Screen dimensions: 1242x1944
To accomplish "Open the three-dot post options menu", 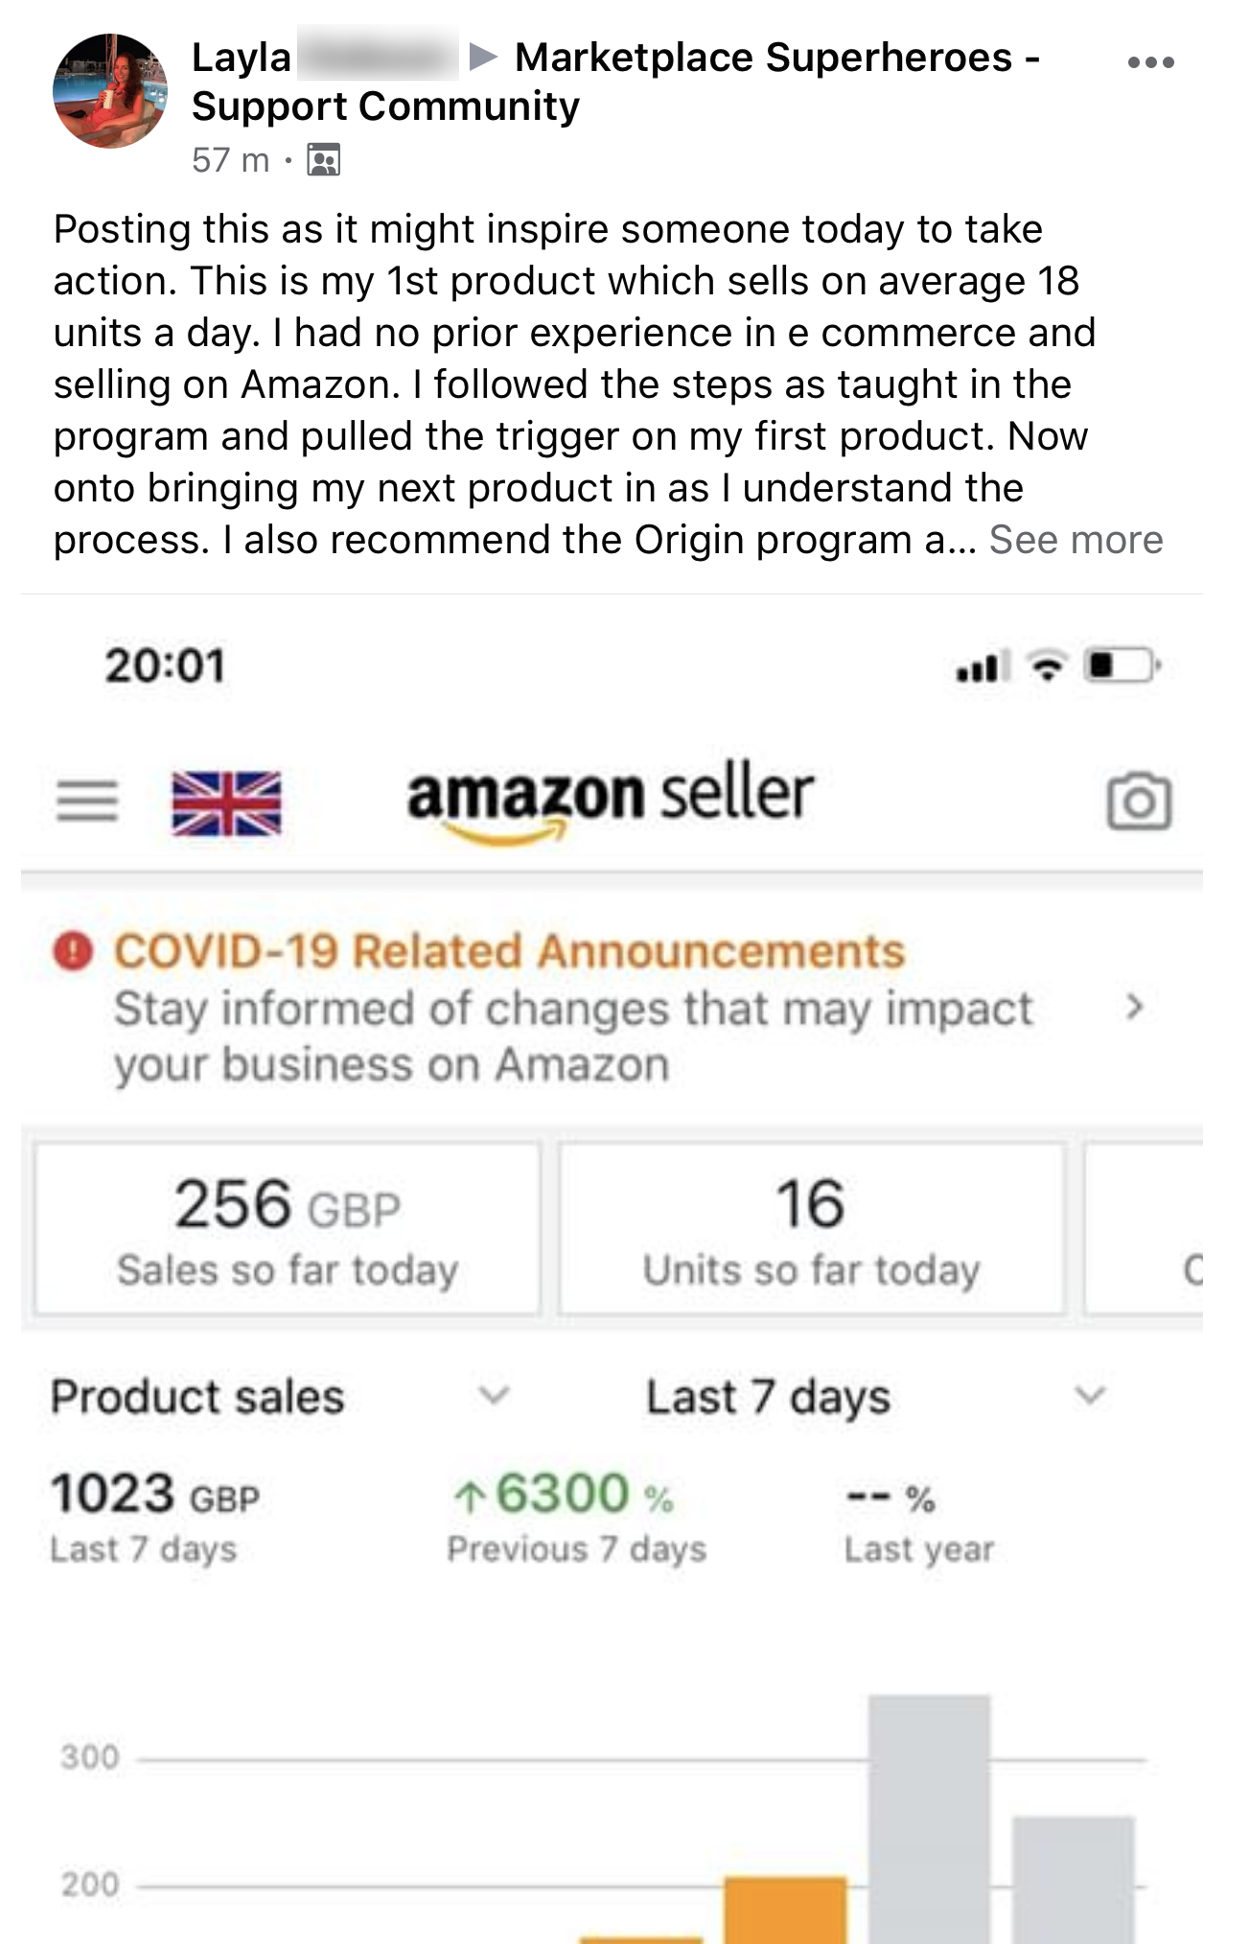I will coord(1150,62).
